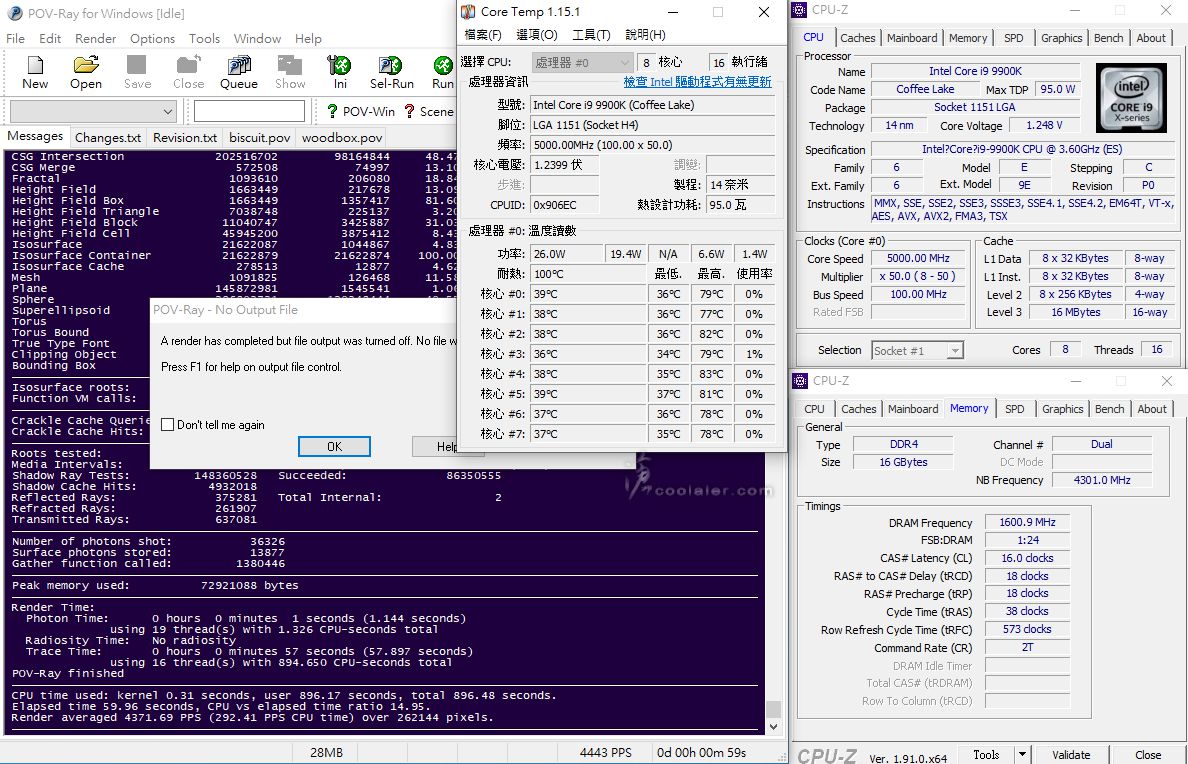Open the 說明(H) menu in Core Temp
The width and height of the screenshot is (1188, 764).
coord(646,35)
